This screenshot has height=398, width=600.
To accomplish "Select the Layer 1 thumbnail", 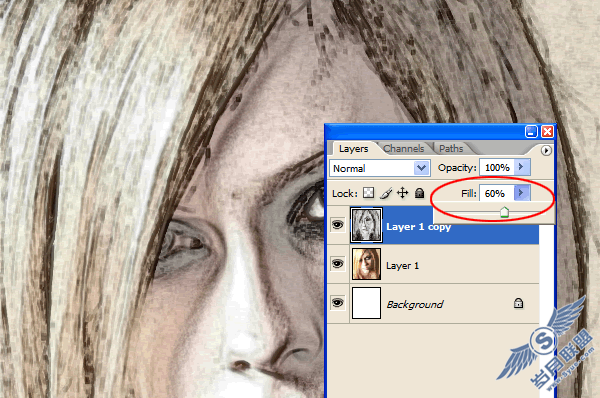I will pyautogui.click(x=366, y=264).
